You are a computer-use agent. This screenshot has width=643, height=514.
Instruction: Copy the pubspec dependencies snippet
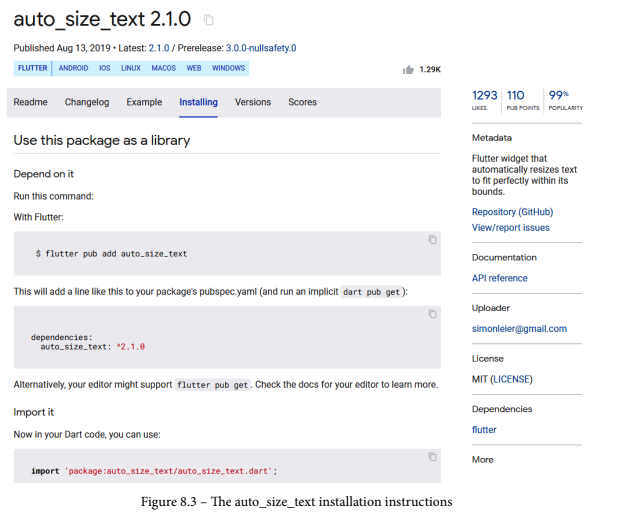[432, 314]
